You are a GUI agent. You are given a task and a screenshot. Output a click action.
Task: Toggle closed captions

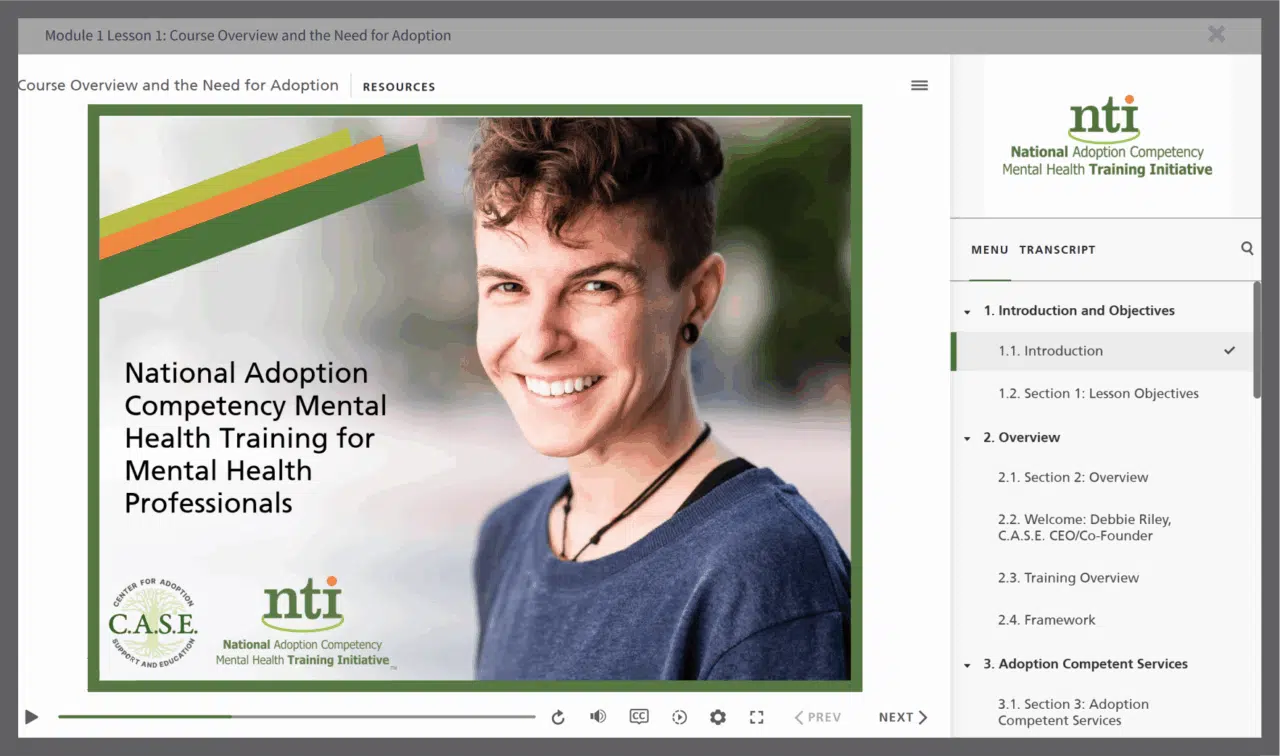point(639,717)
